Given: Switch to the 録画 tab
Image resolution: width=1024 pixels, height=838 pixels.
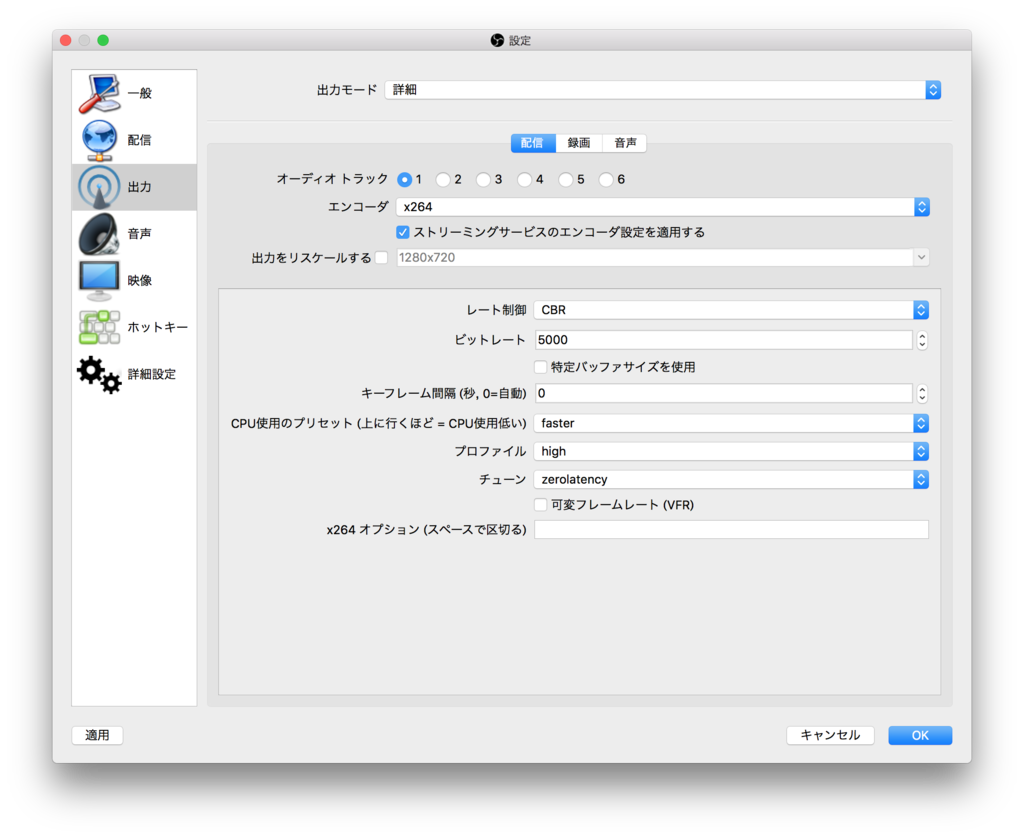Looking at the screenshot, I should coord(579,142).
